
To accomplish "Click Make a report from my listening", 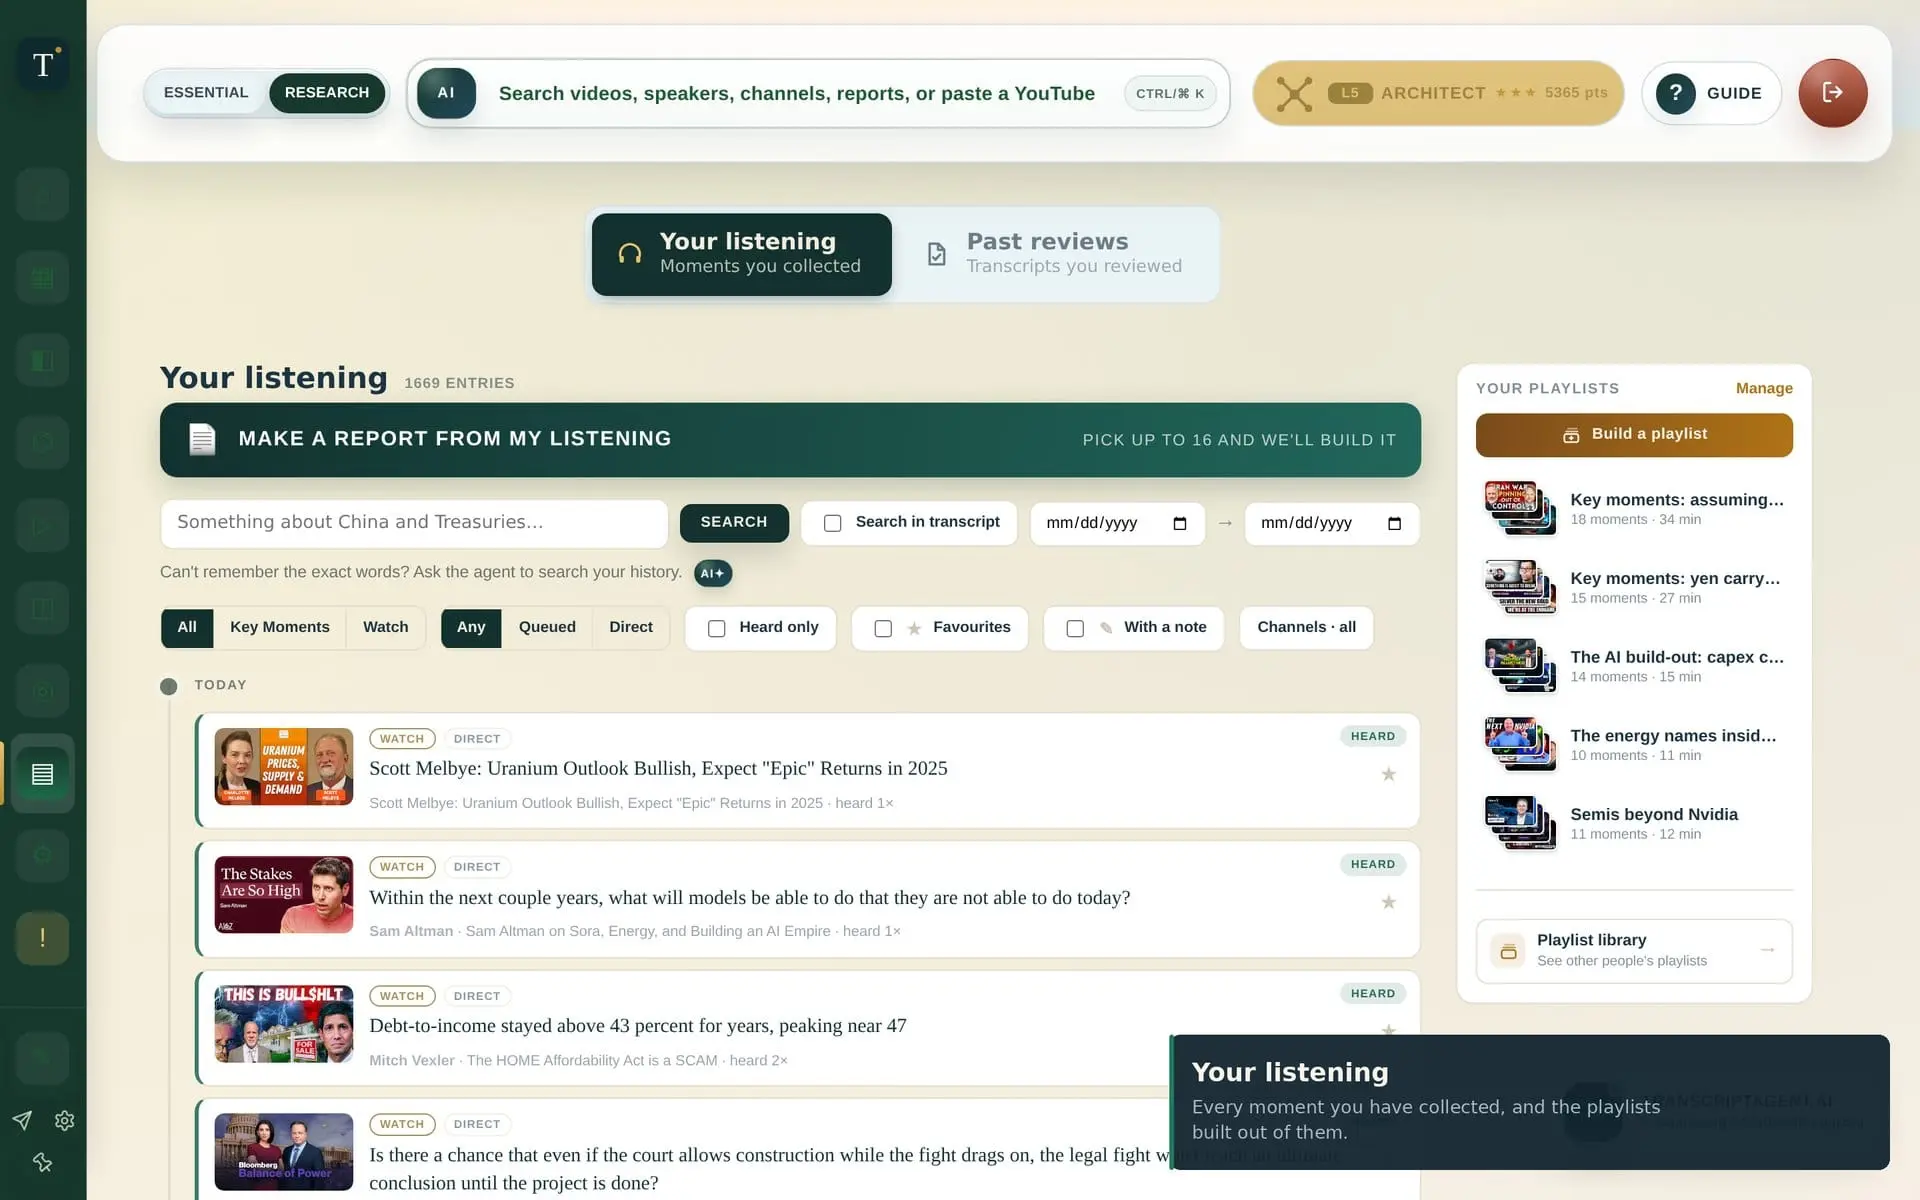I will [790, 440].
